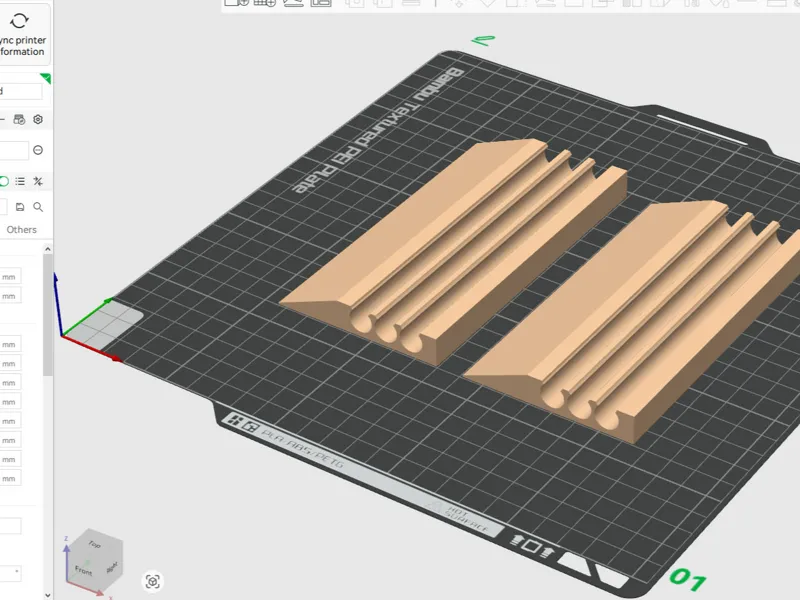Click the Front face of the view cube

(x=84, y=569)
